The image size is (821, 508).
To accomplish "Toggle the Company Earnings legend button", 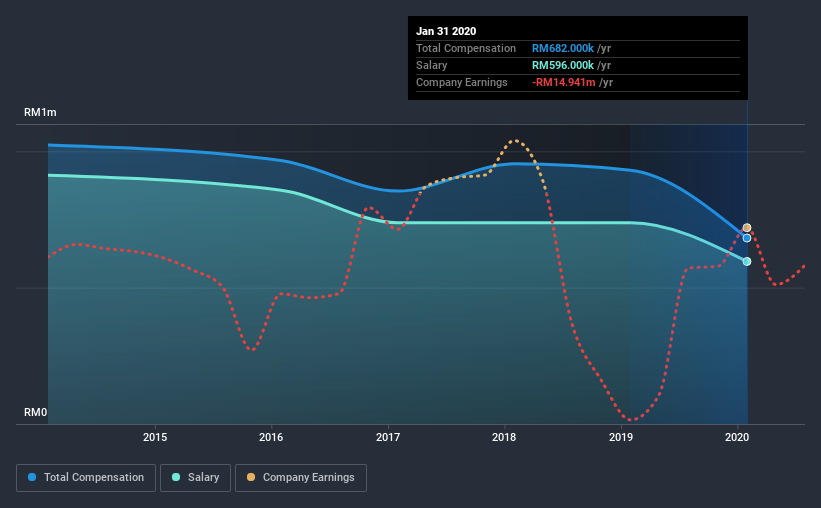I will 301,478.
